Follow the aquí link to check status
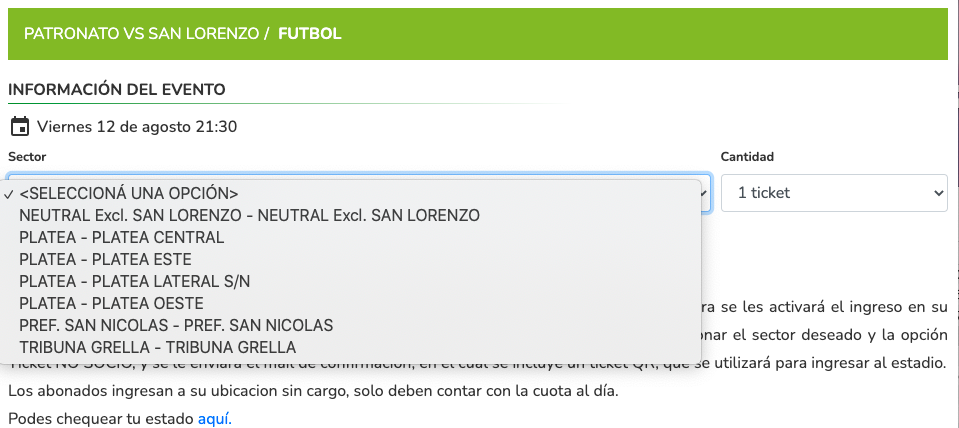959x428 pixels. tap(215, 419)
